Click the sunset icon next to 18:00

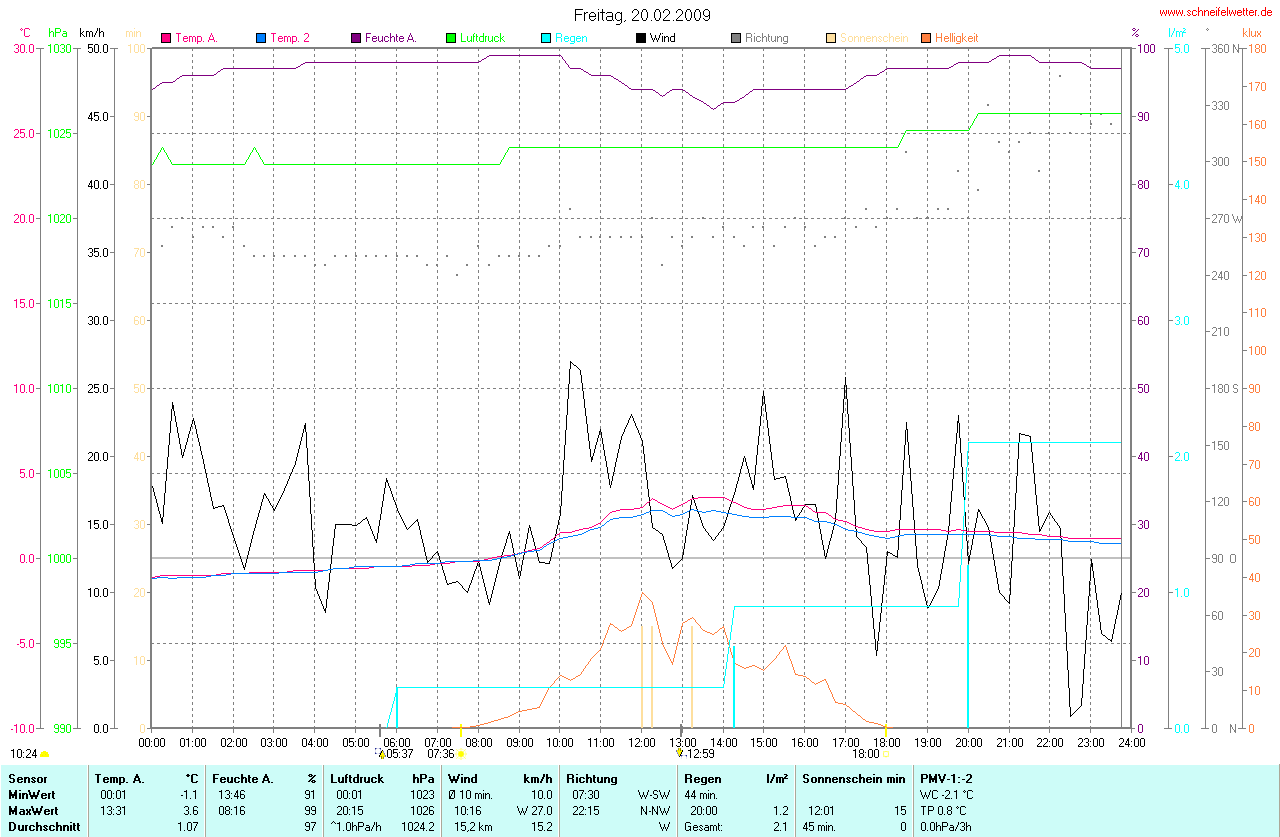[886, 754]
